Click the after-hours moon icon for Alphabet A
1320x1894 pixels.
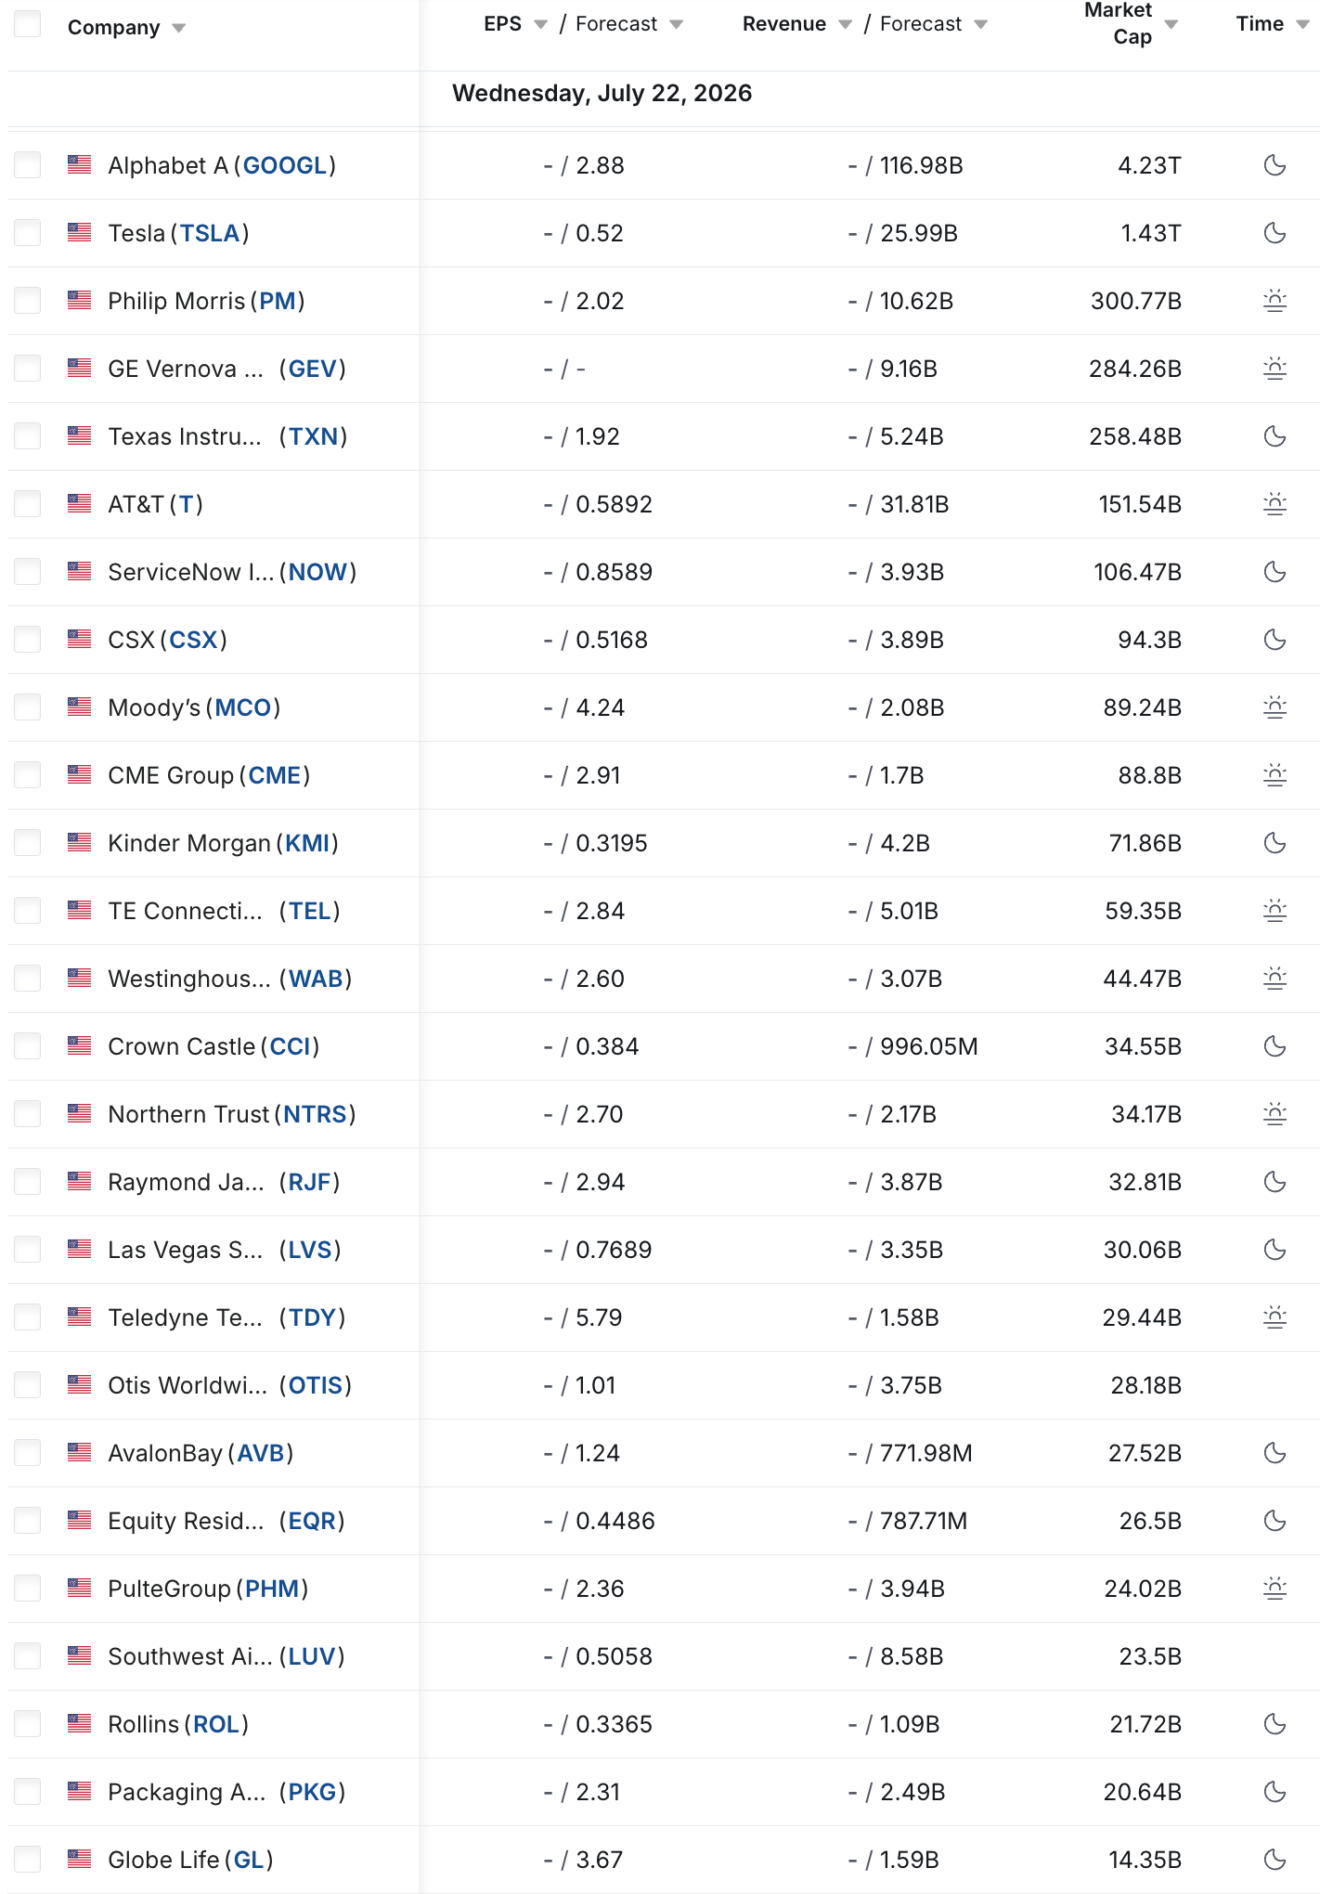pyautogui.click(x=1274, y=165)
